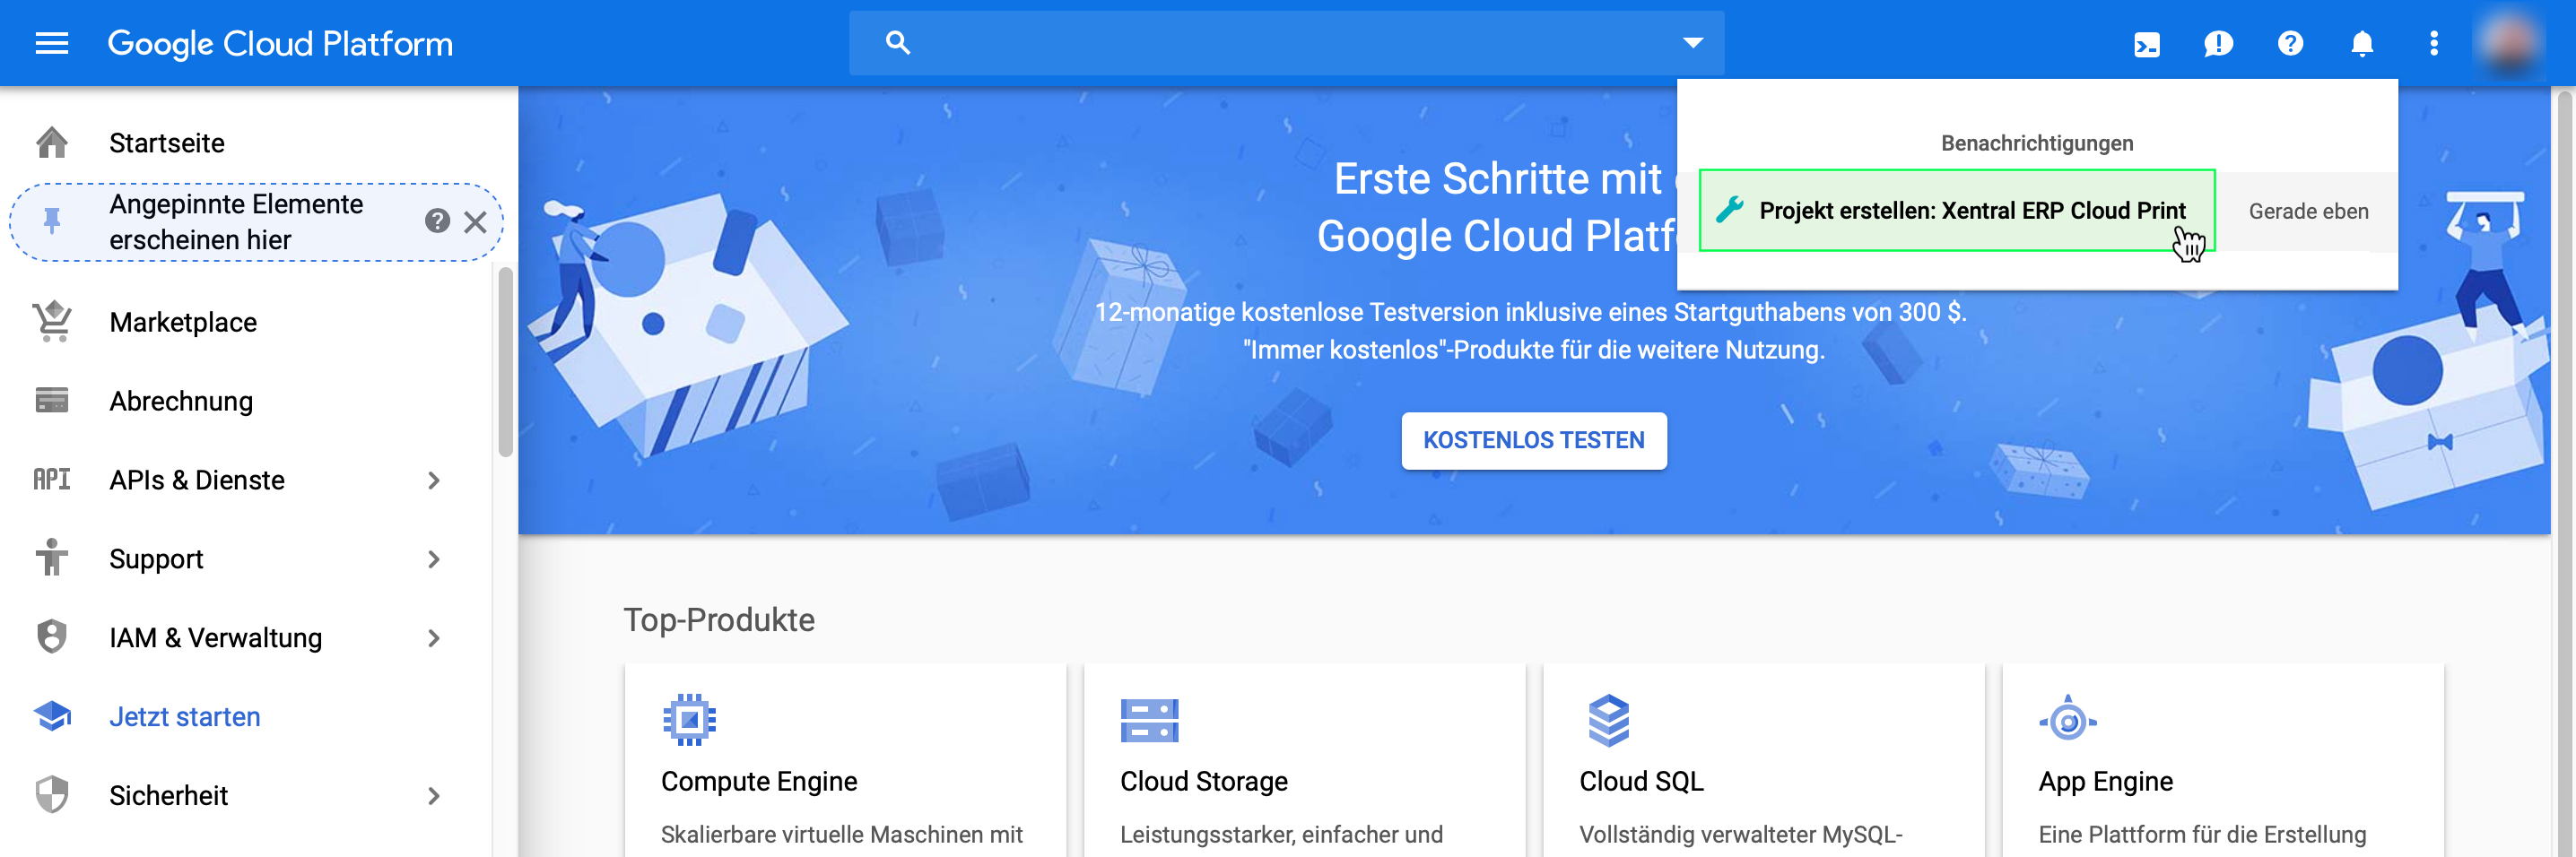This screenshot has width=2576, height=857.
Task: Open the help question mark icon
Action: (x=2290, y=44)
